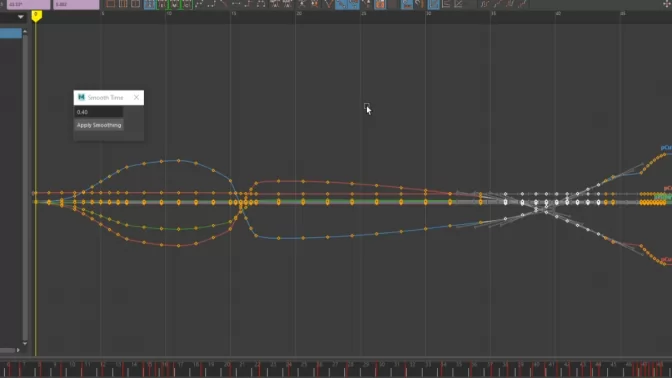The height and width of the screenshot is (378, 672).
Task: Open the outliner dropdown arrow at top left
Action: (x=21, y=17)
